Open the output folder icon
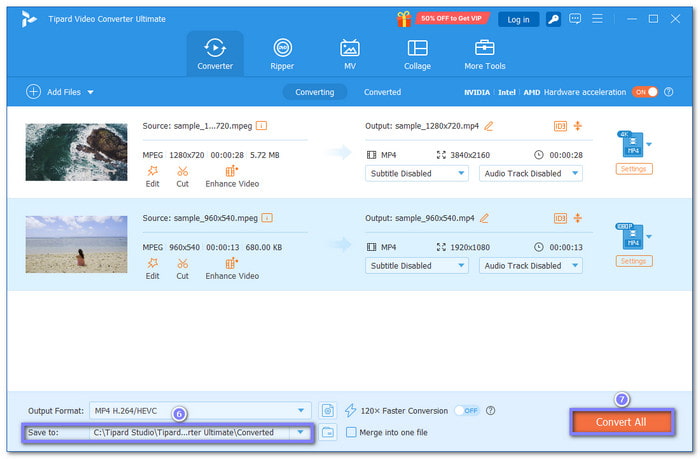 click(328, 432)
